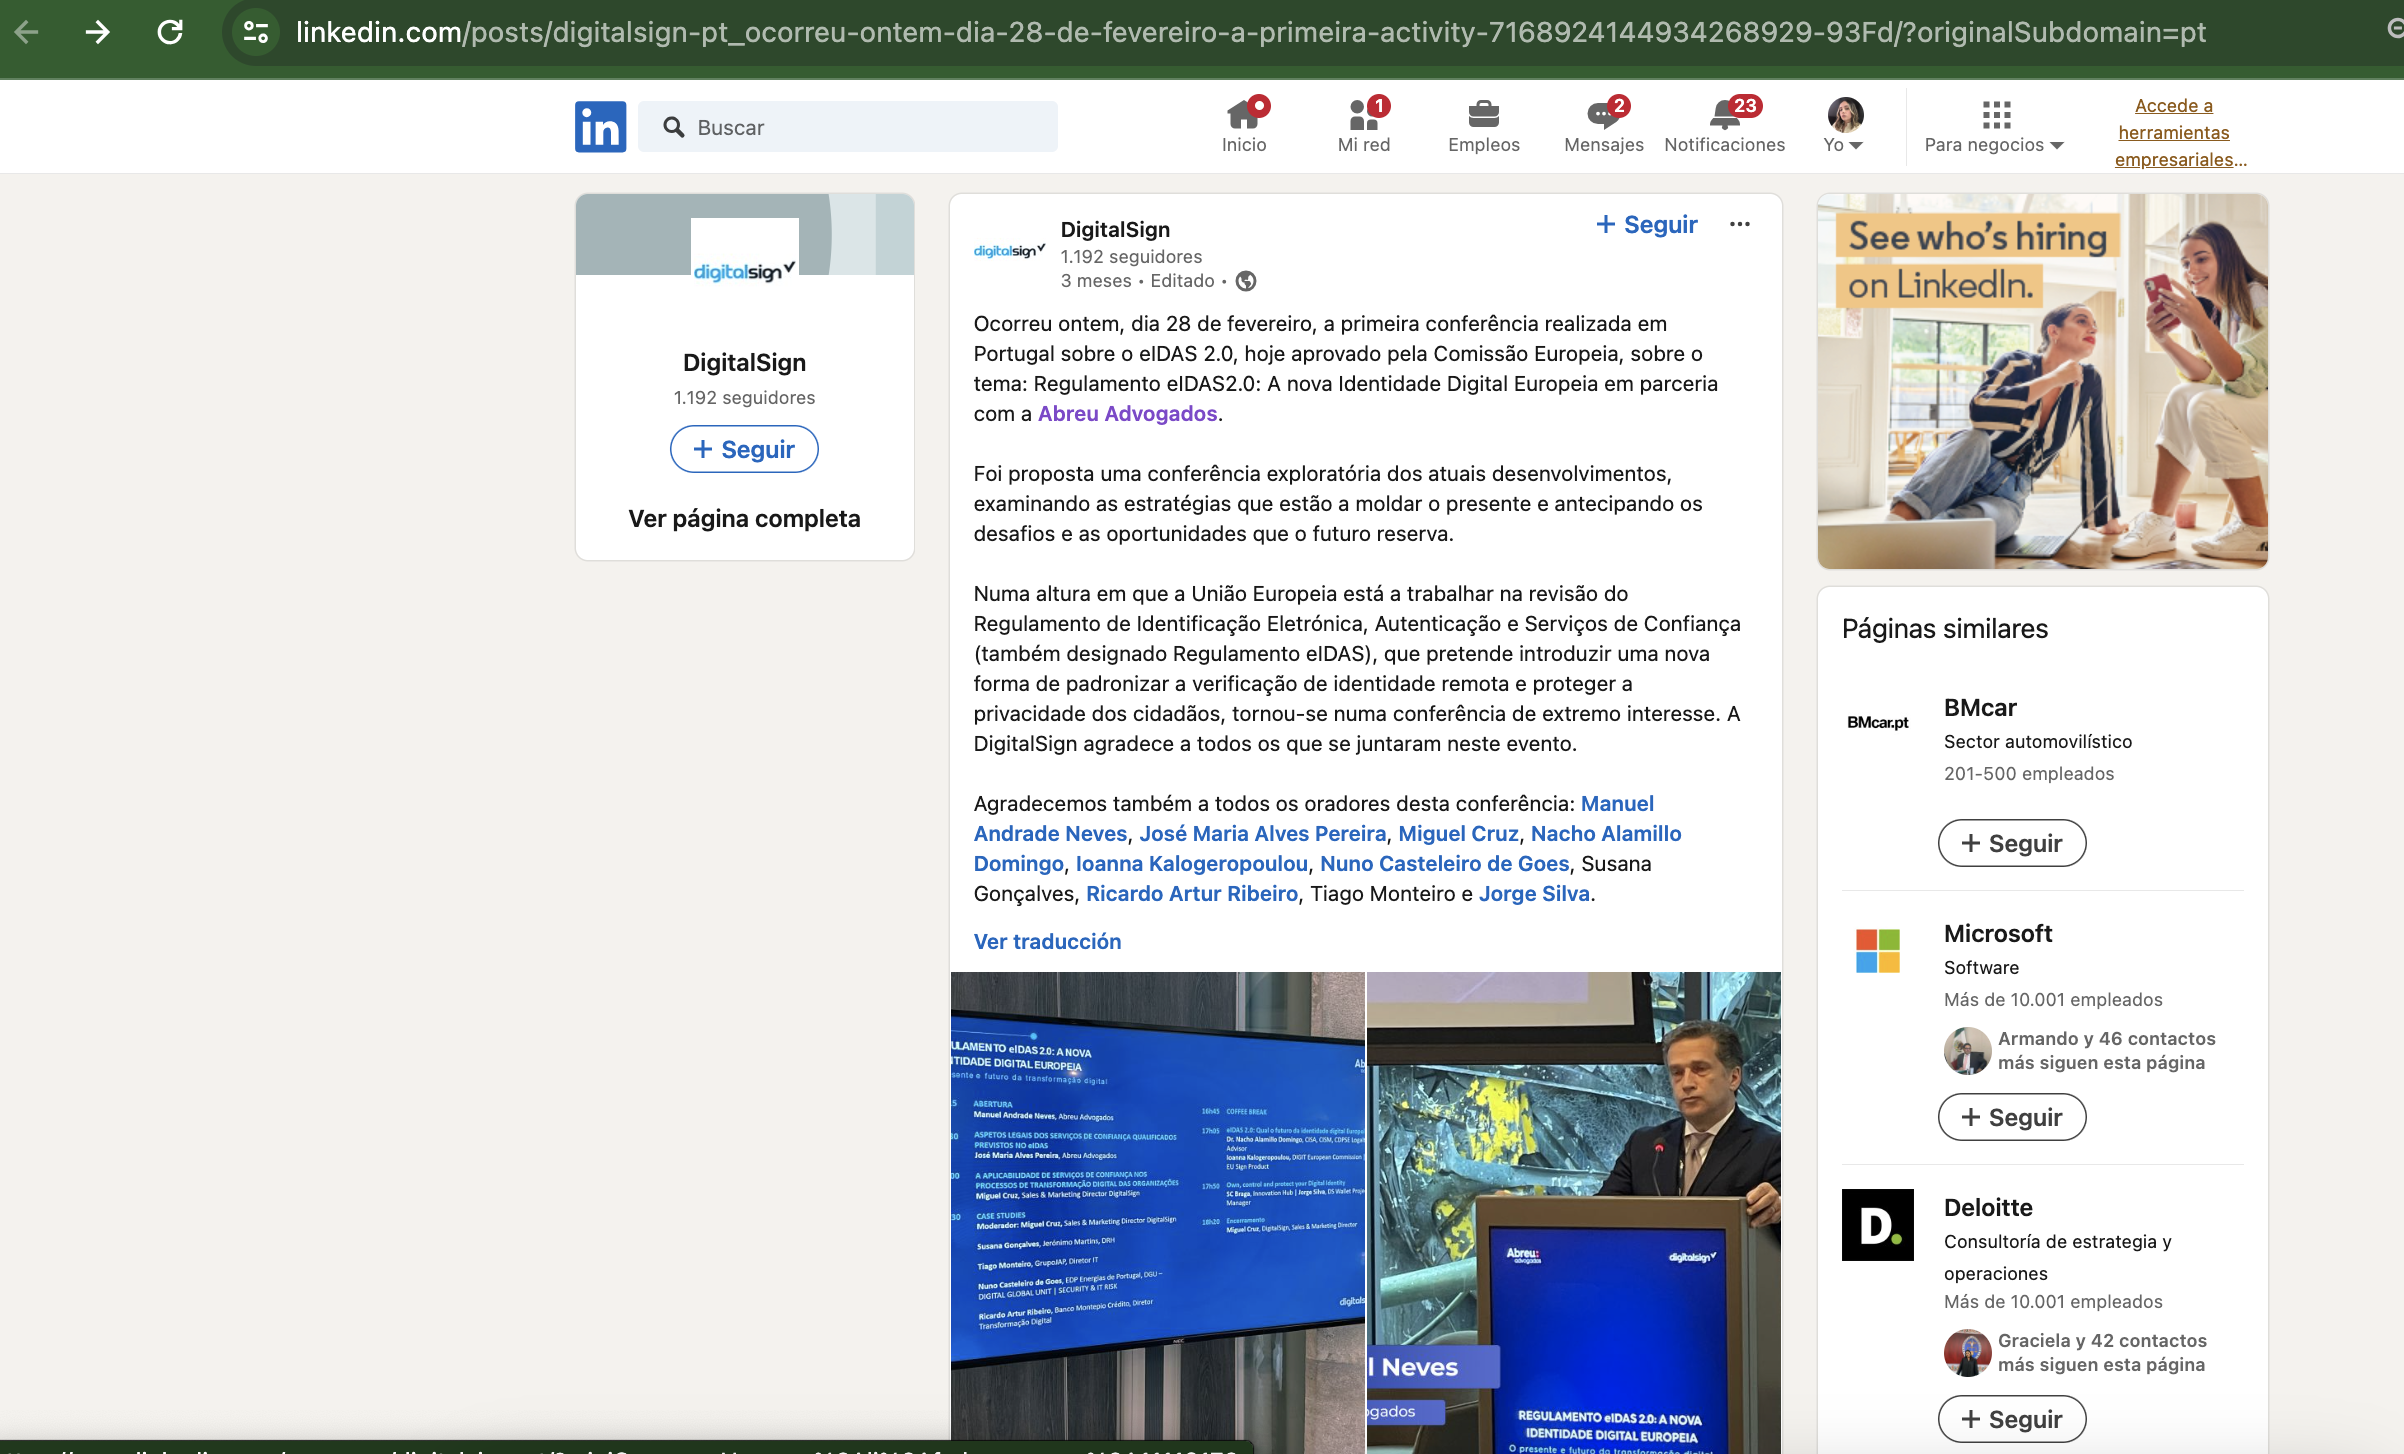Screen dimensions: 2404x1454
Task: Open Mi red network icon
Action: (1363, 126)
